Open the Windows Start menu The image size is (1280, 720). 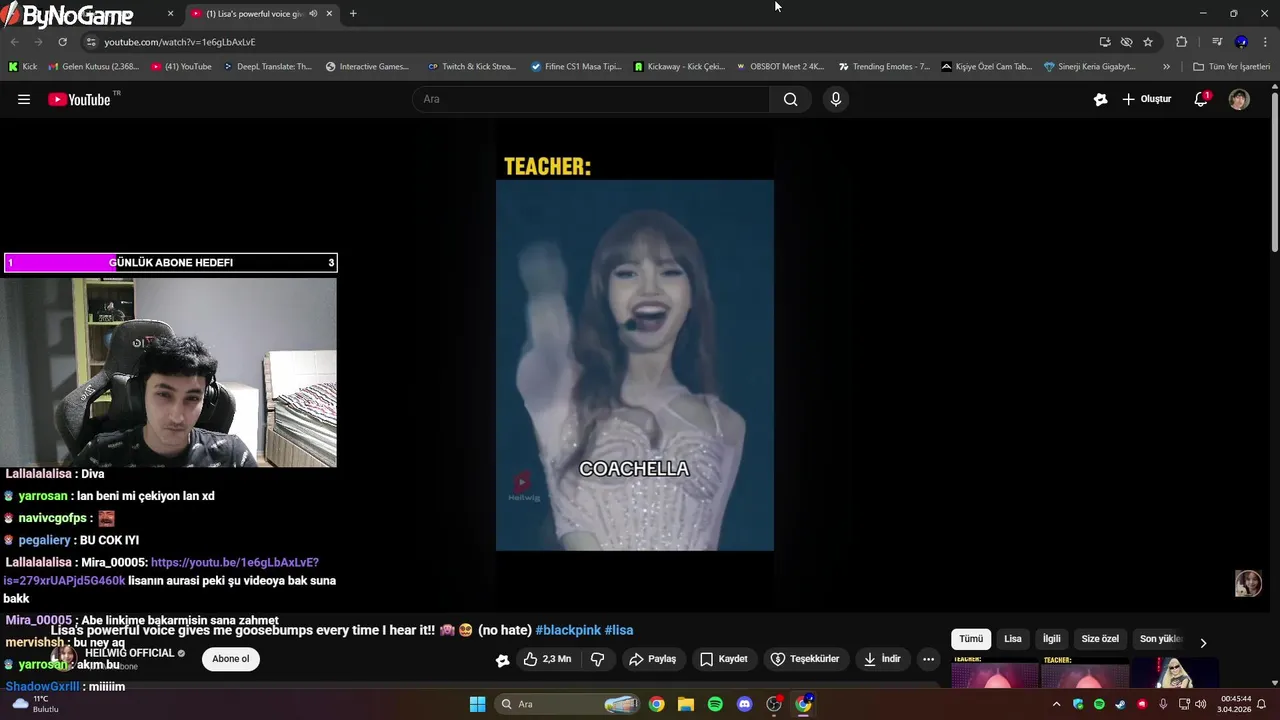[x=477, y=704]
